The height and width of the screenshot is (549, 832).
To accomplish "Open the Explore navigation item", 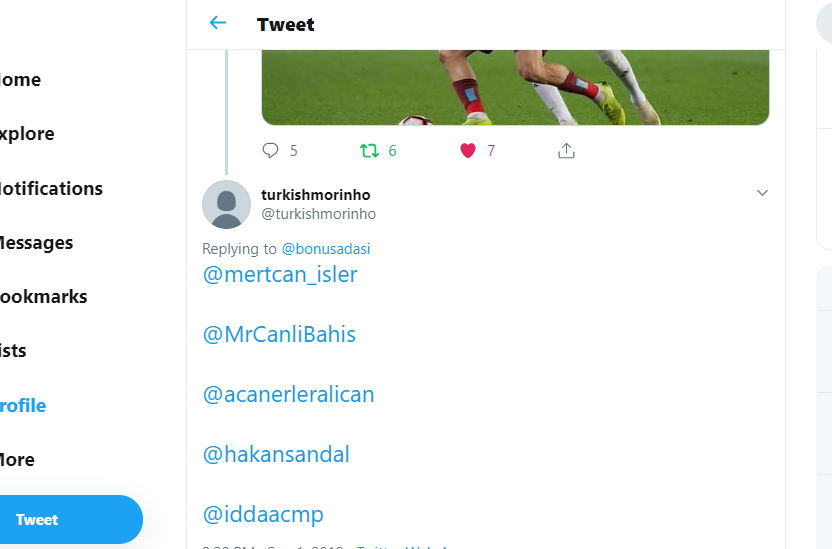I will pos(27,134).
